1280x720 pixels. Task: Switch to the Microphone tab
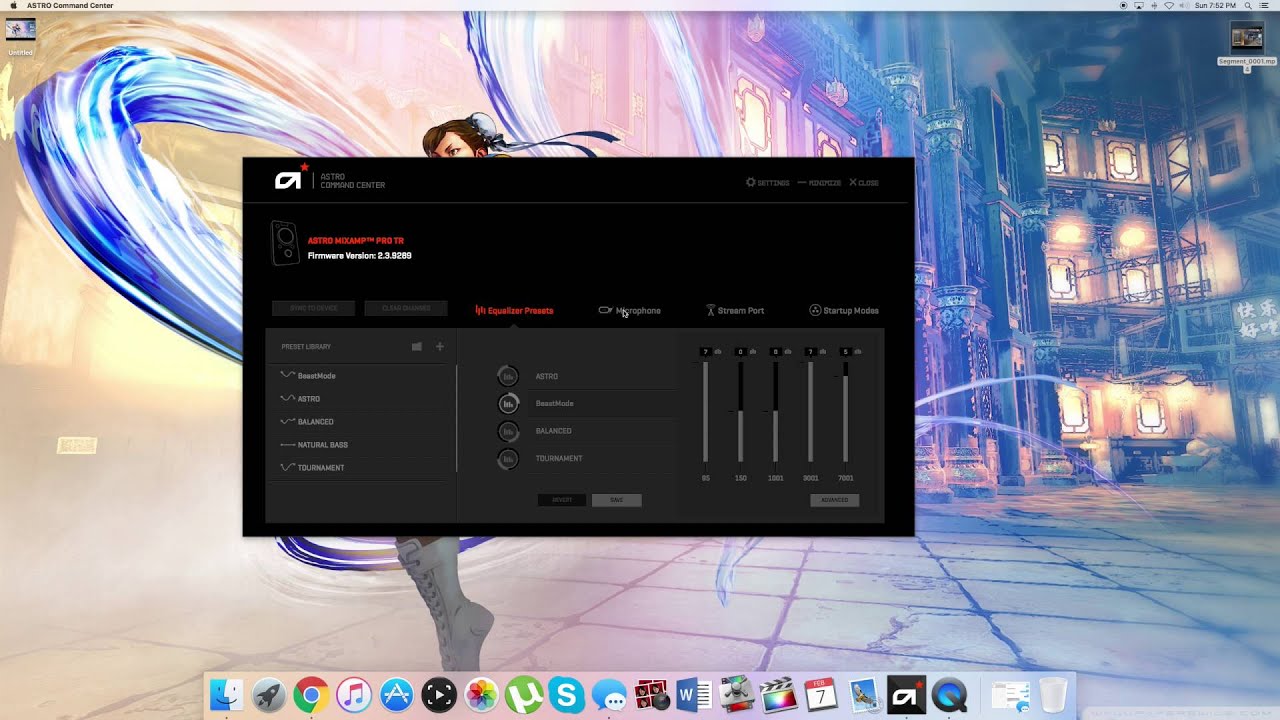(630, 311)
